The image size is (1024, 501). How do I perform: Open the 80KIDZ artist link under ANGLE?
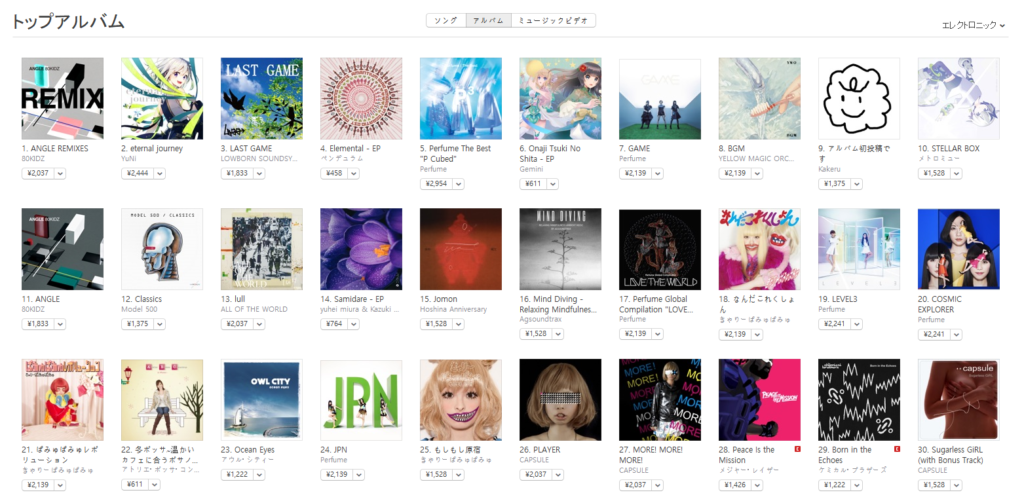pyautogui.click(x=33, y=309)
